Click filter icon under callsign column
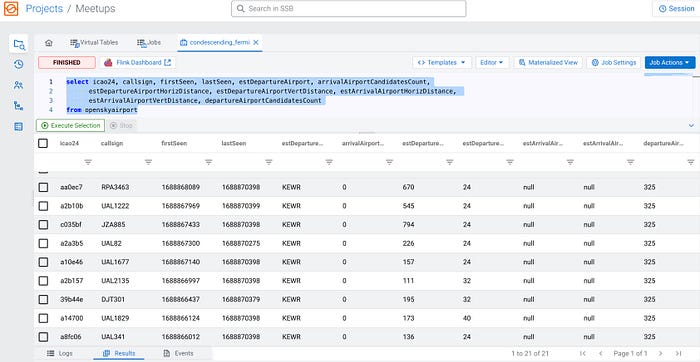 point(148,162)
